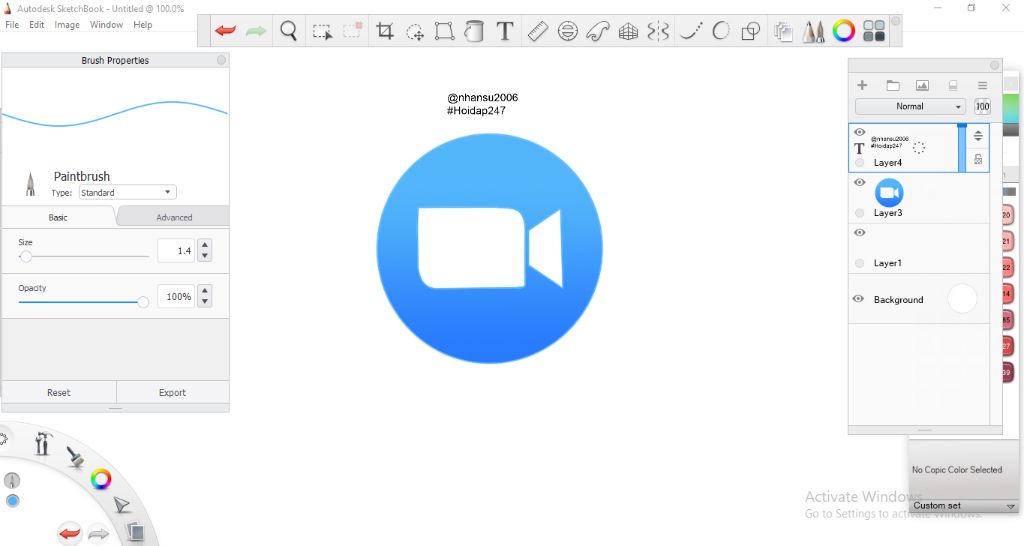Select the Quick Transform tool
This screenshot has width=1024, height=546.
[x=415, y=31]
